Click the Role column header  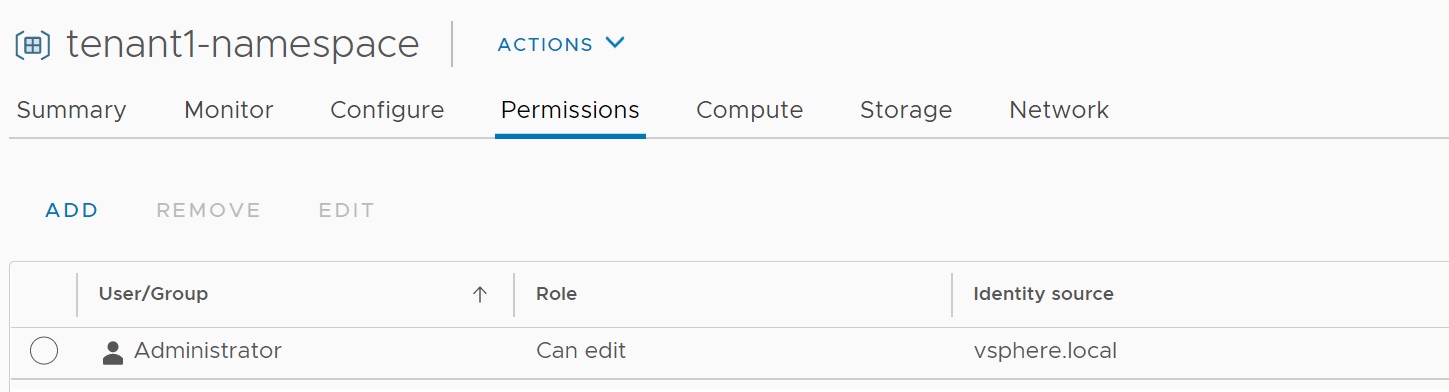point(557,294)
